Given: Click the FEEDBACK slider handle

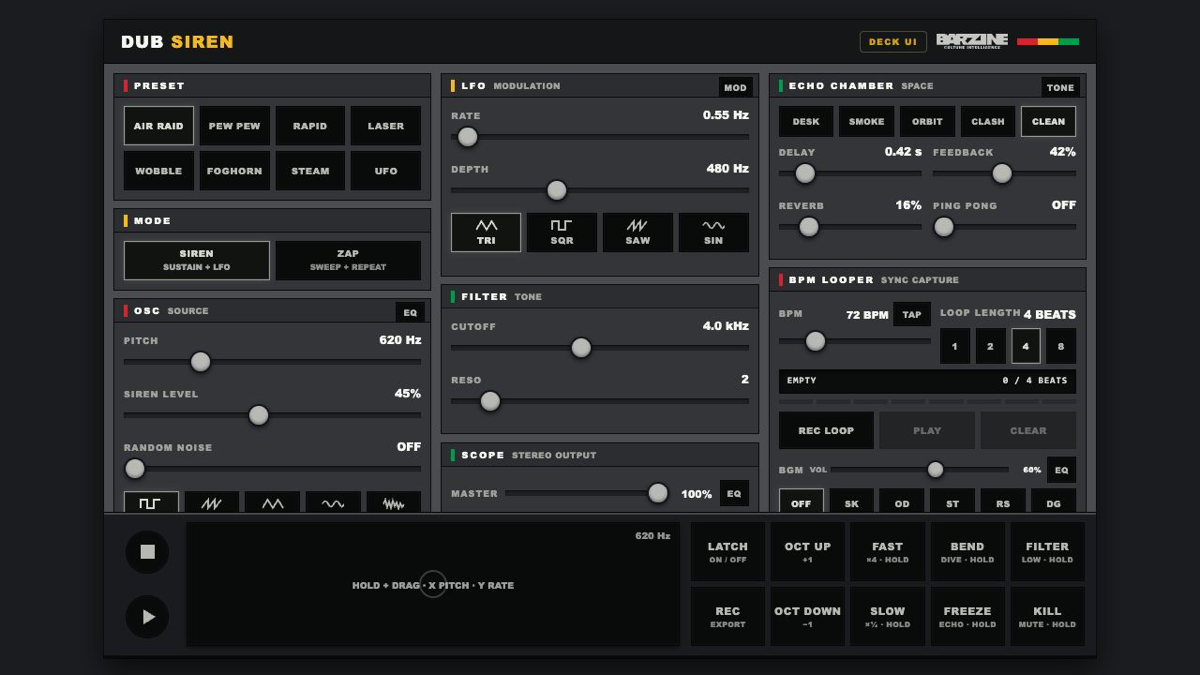Looking at the screenshot, I should pyautogui.click(x=1002, y=174).
